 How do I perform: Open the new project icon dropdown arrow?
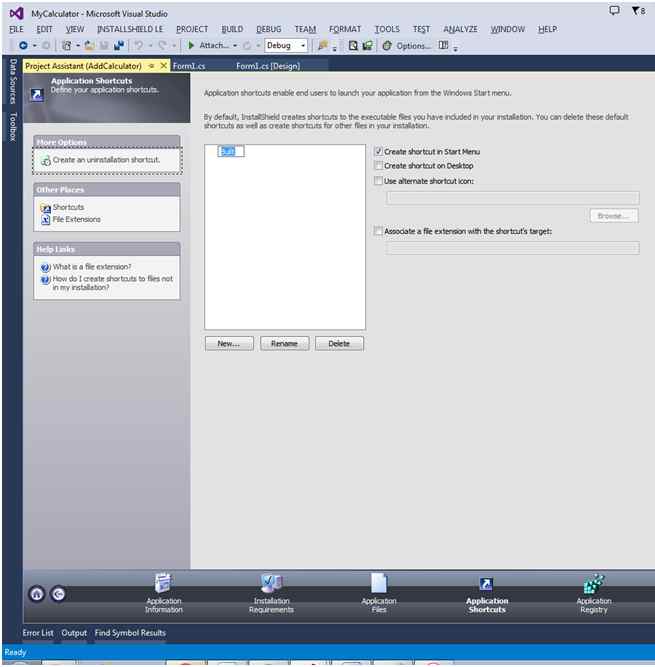coord(78,46)
